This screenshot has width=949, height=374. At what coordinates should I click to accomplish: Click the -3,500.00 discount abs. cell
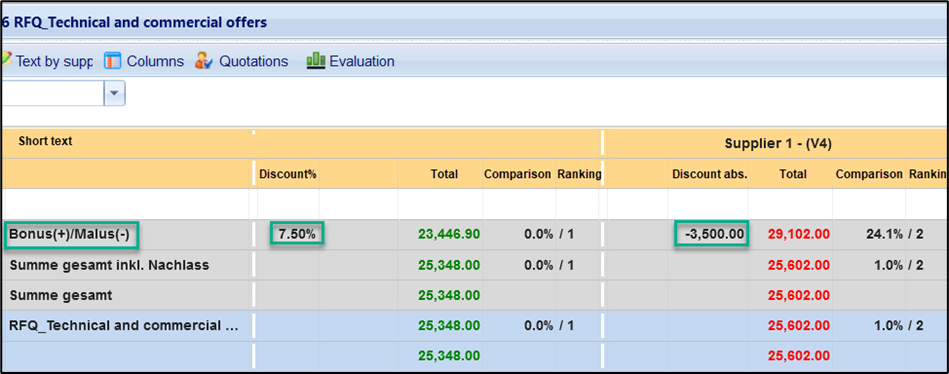(x=712, y=234)
